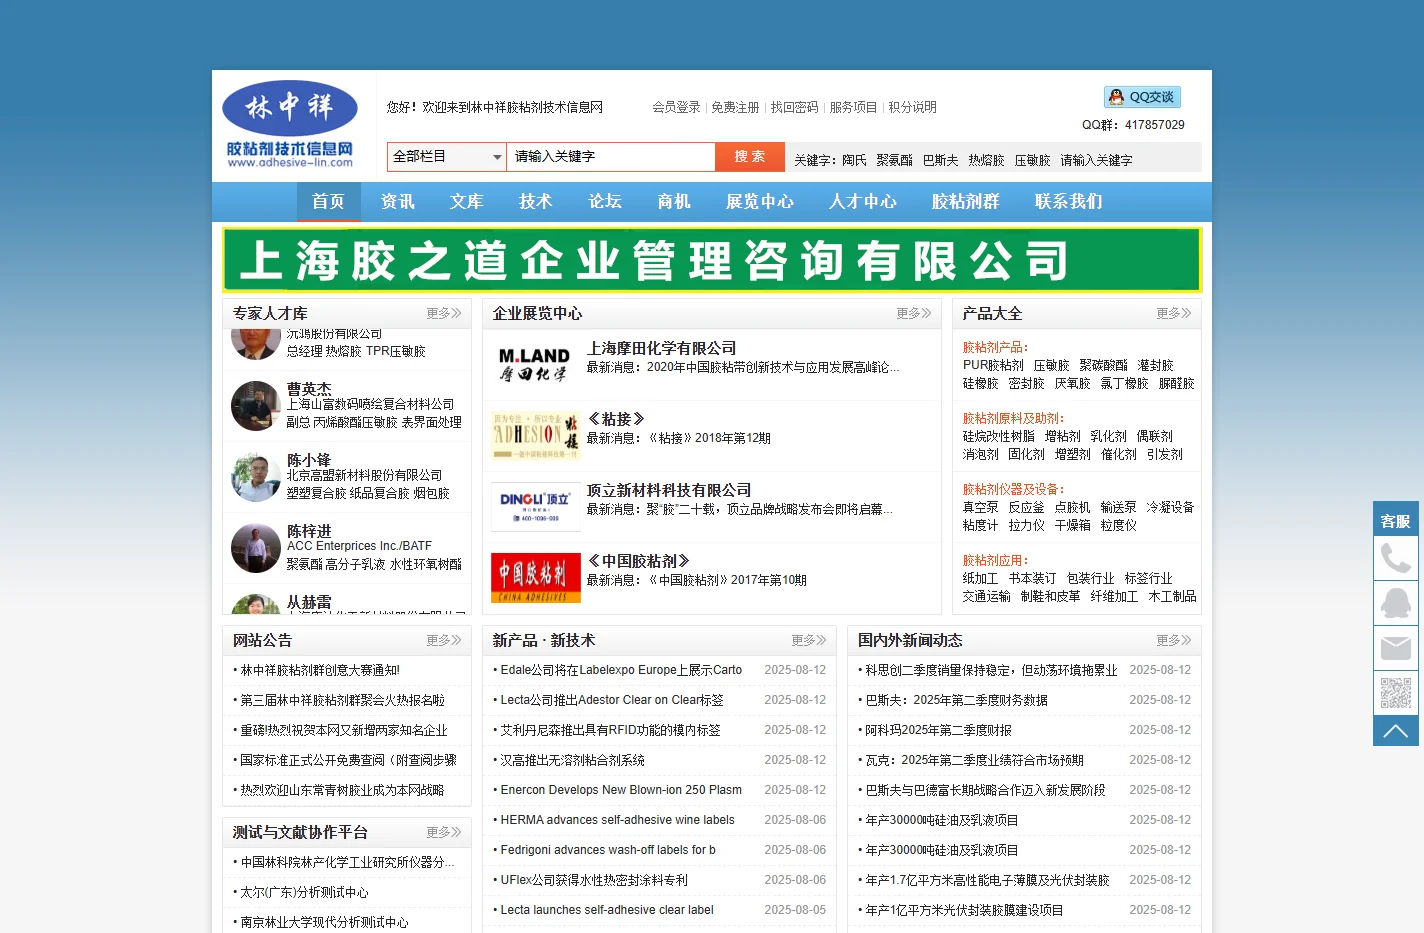Image resolution: width=1424 pixels, height=933 pixels.
Task: Expand 更多 in 企业展览中心 panel
Action: (914, 314)
